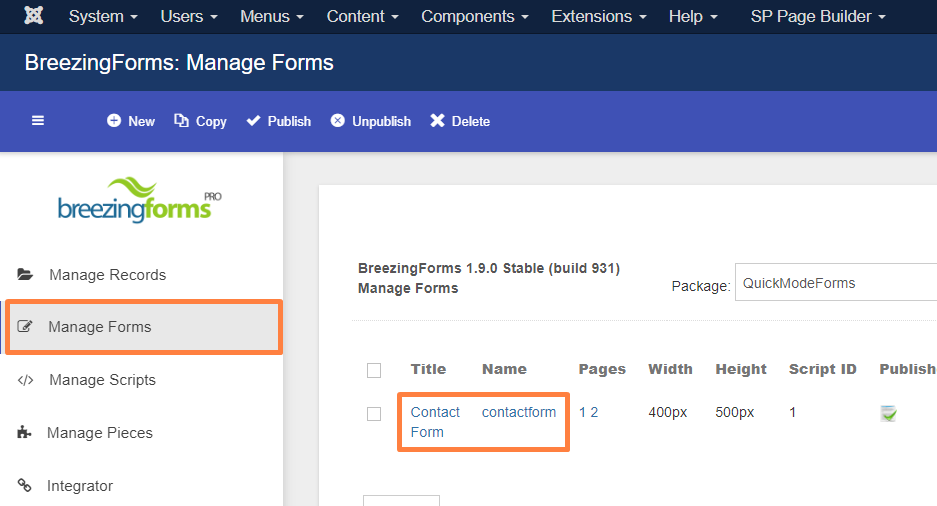Click the BreezingForms 1.9.0 Stable version text
This screenshot has width=937, height=506.
point(489,268)
